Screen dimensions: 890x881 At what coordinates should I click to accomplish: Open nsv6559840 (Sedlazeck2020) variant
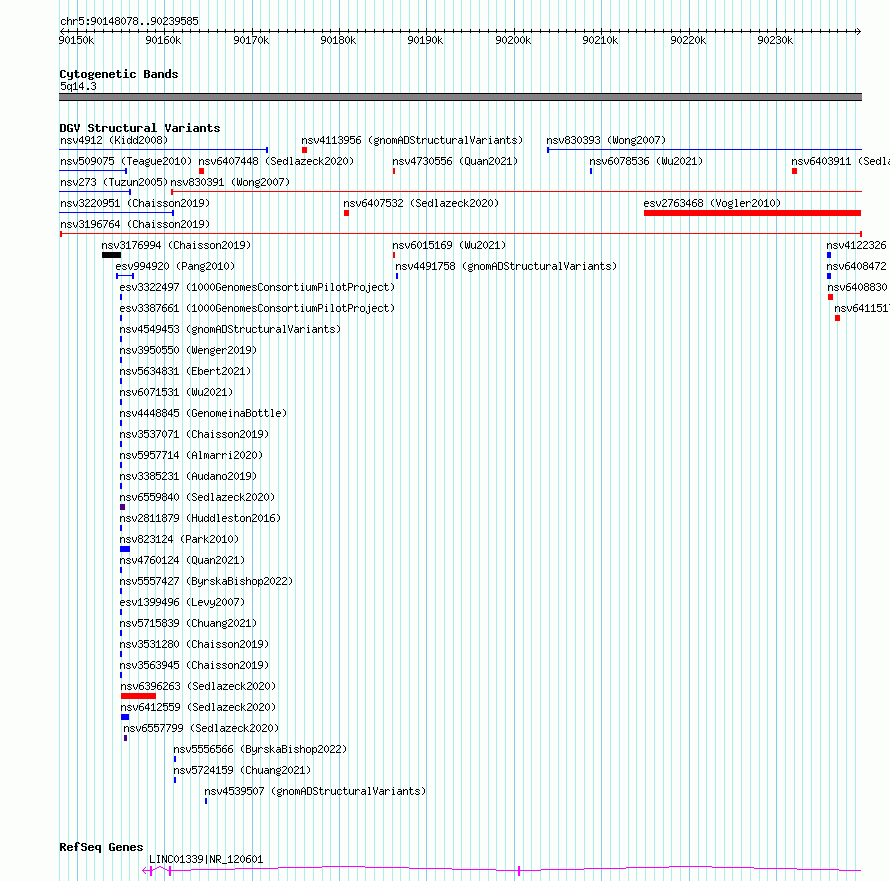click(x=197, y=497)
